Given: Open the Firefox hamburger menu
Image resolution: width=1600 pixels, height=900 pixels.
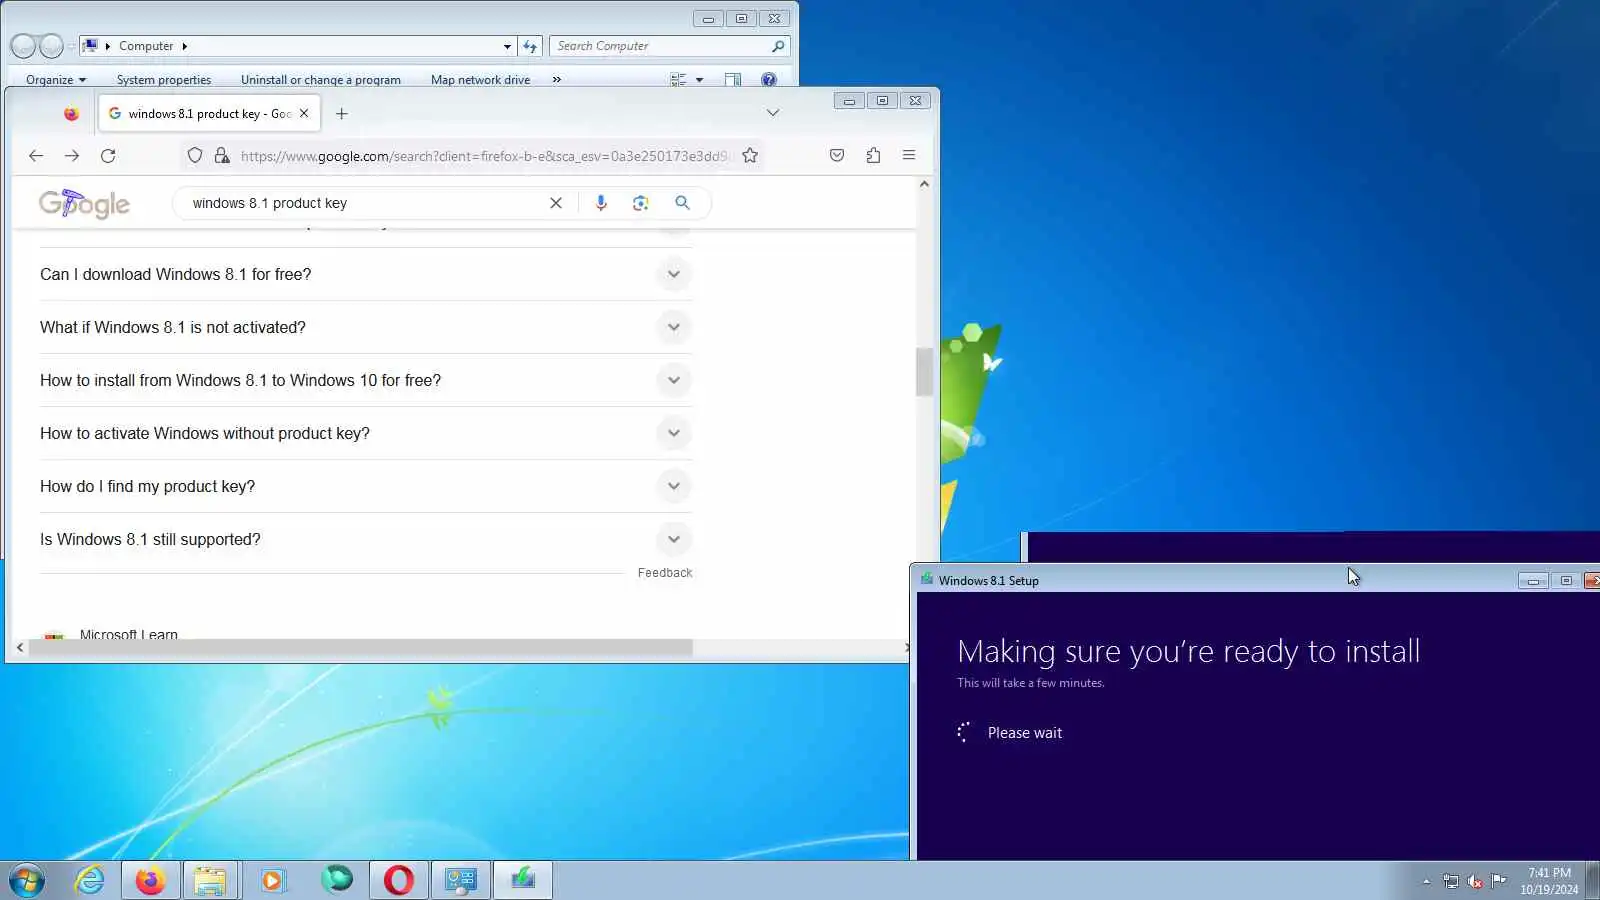Looking at the screenshot, I should [x=909, y=155].
